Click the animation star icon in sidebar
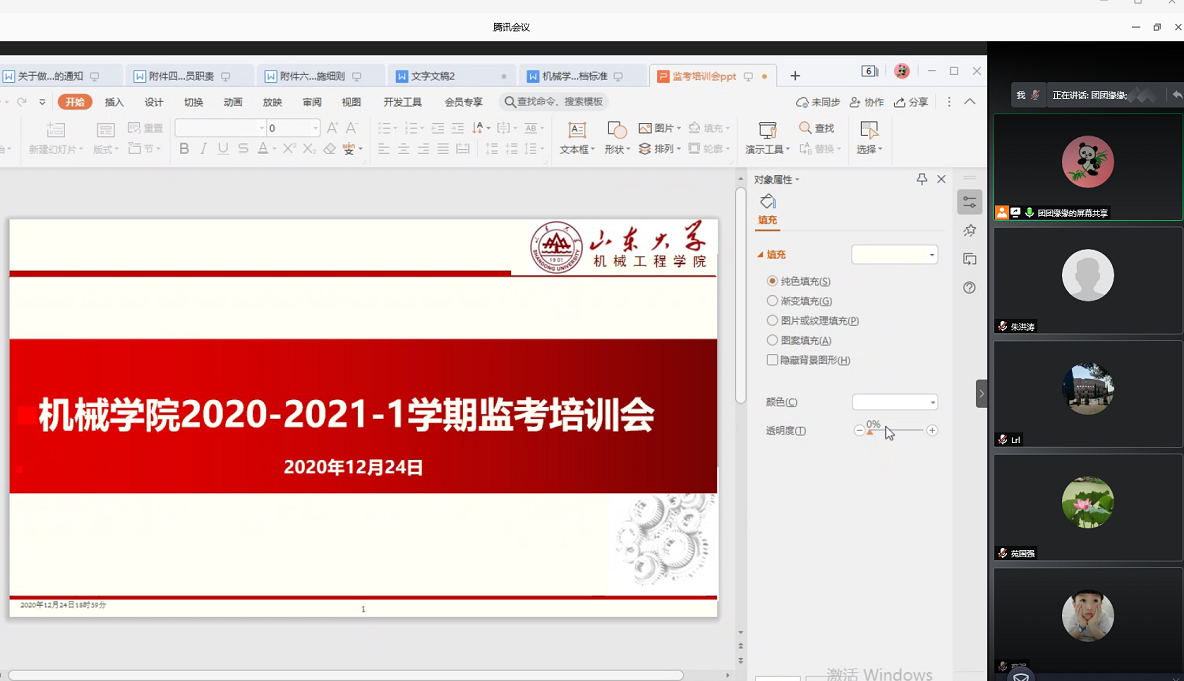Screen dimensions: 1184x681 tap(969, 231)
